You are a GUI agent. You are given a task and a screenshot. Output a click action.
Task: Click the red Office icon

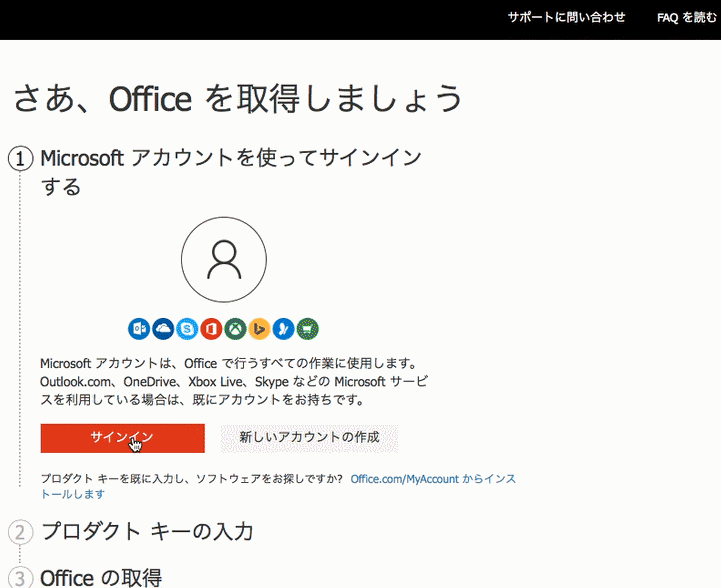click(x=211, y=329)
